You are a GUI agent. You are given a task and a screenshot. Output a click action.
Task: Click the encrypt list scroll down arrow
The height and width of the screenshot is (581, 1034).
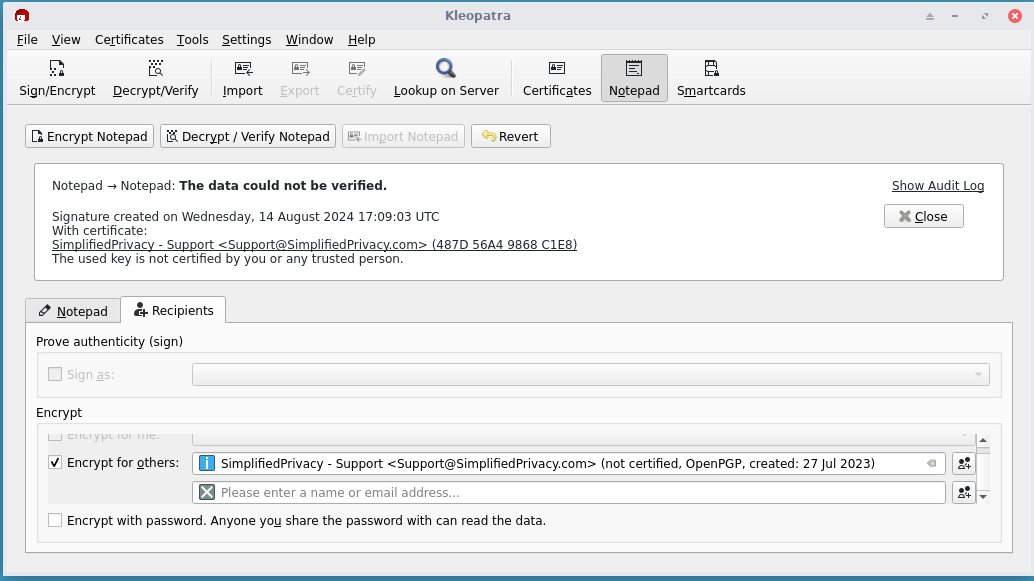(983, 497)
